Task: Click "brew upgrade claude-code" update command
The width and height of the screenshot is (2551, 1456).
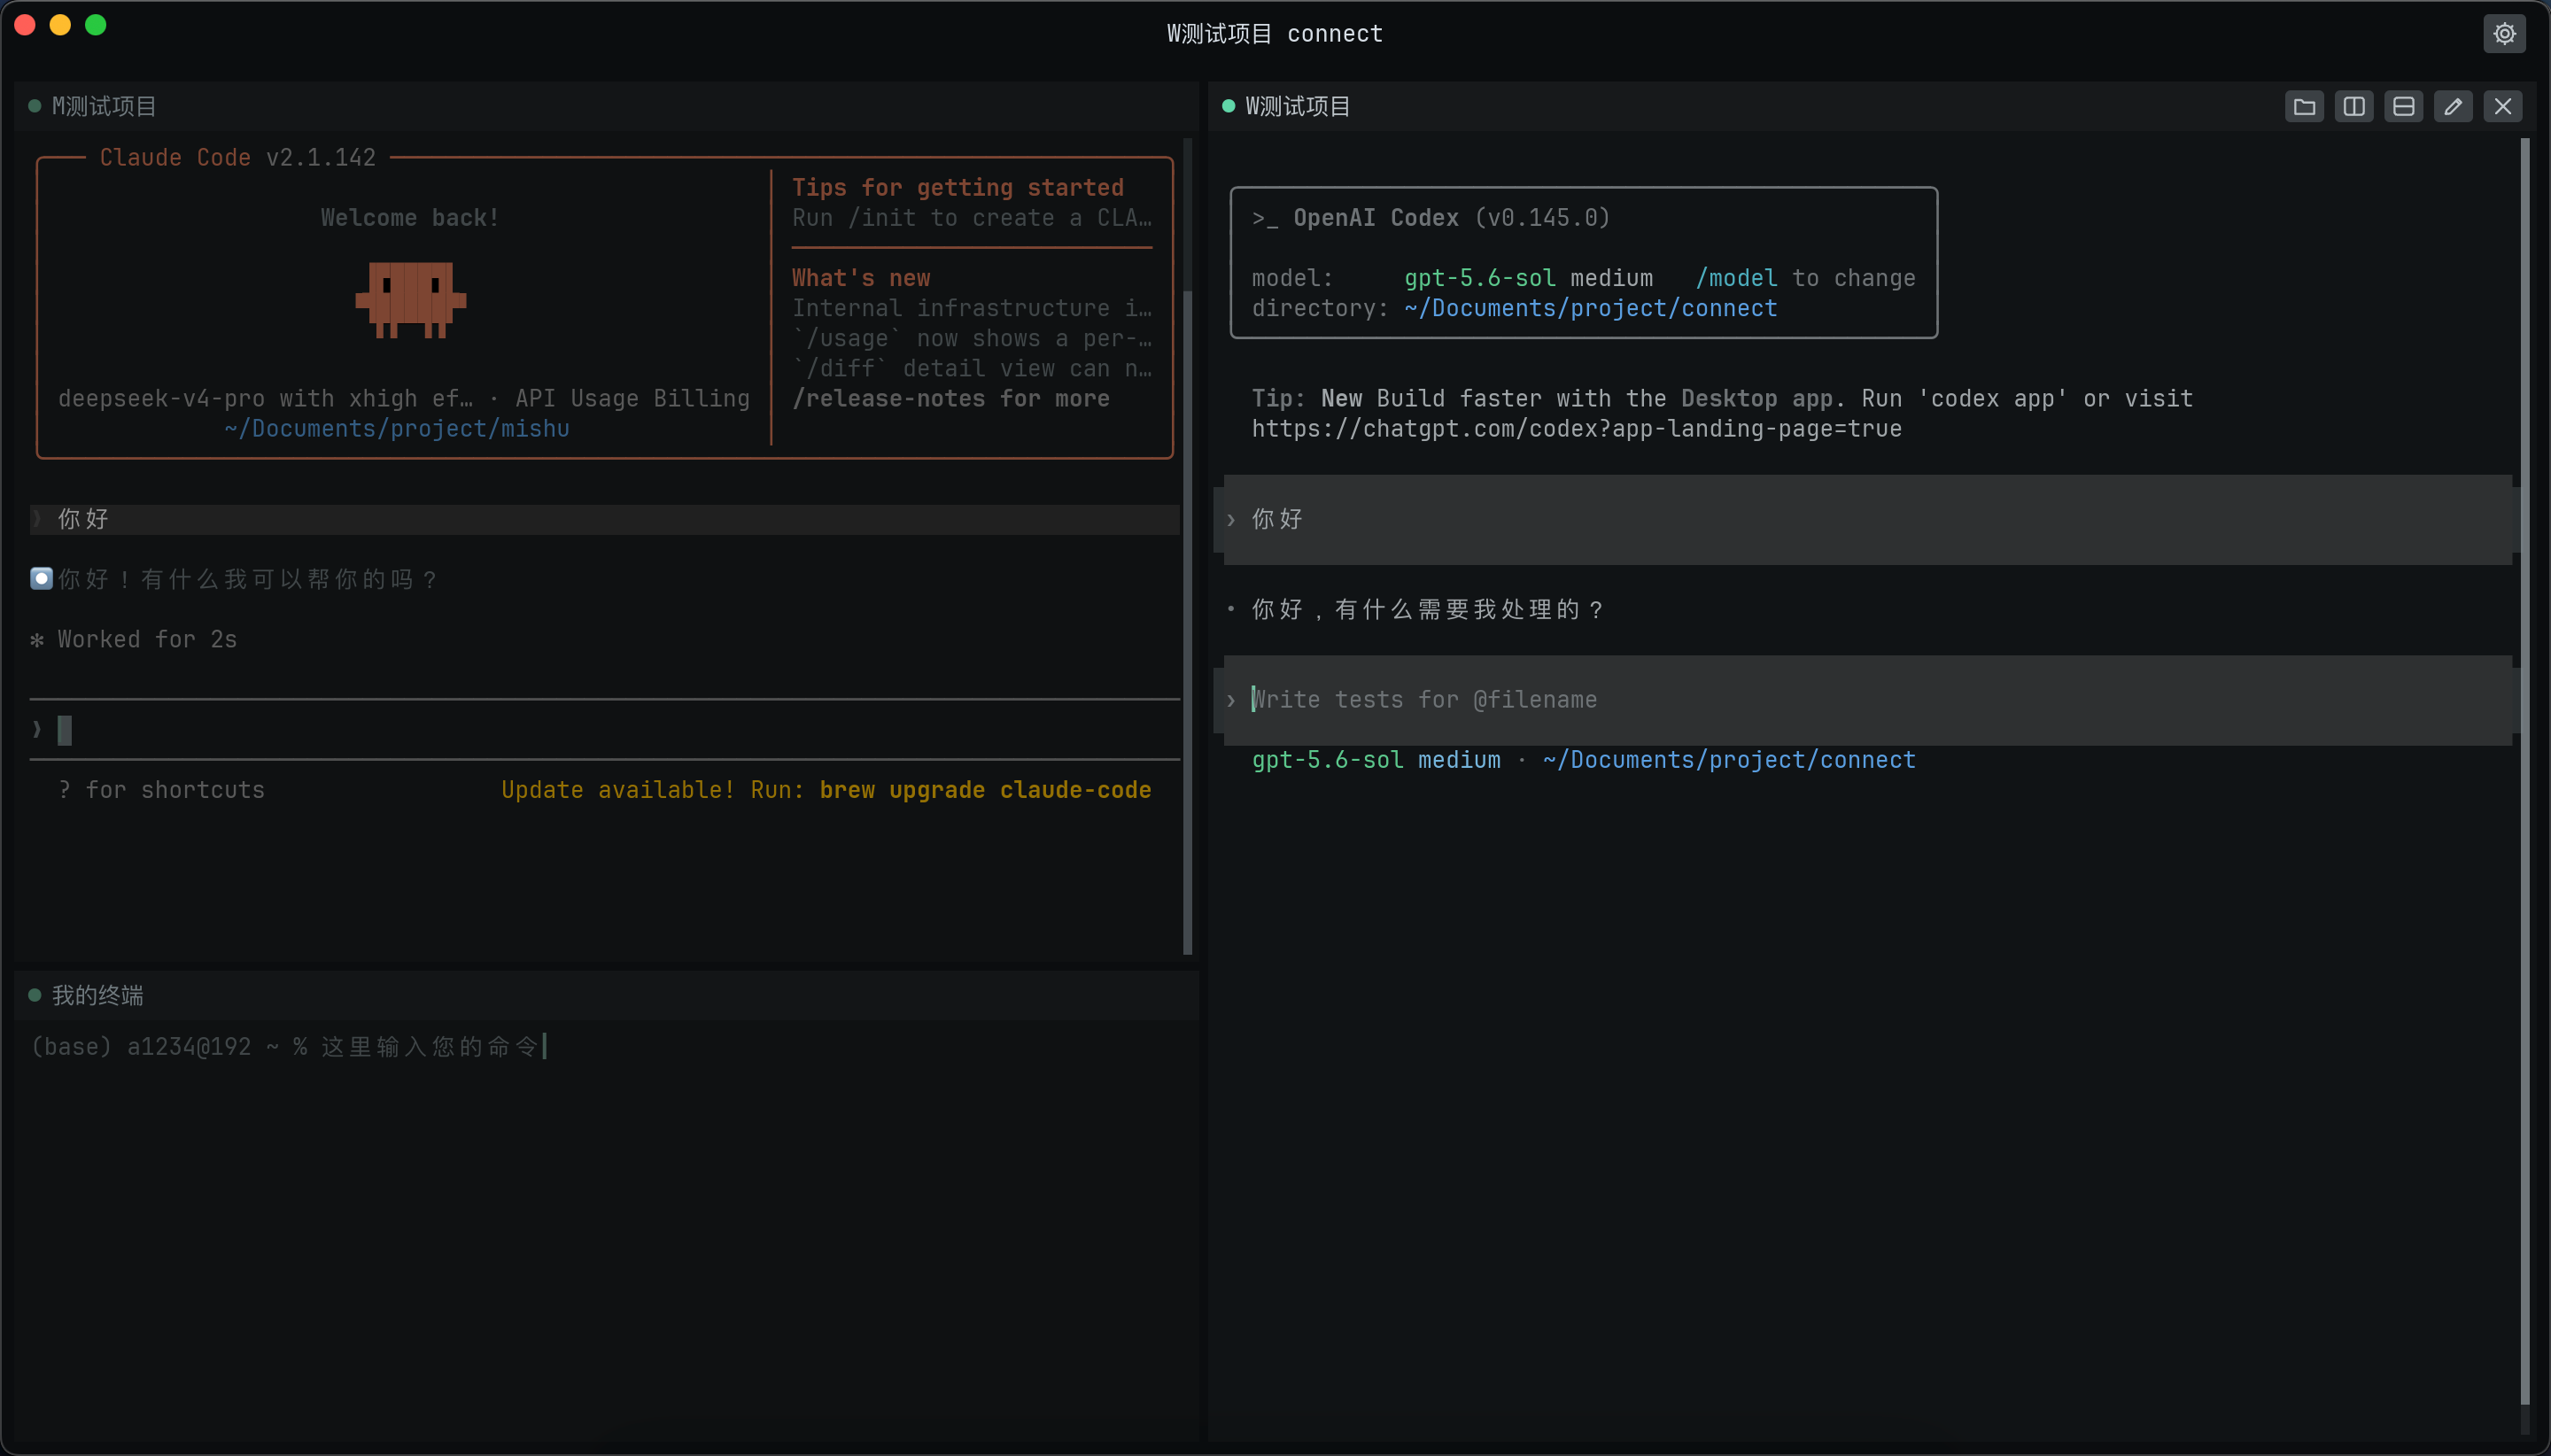Action: (985, 790)
